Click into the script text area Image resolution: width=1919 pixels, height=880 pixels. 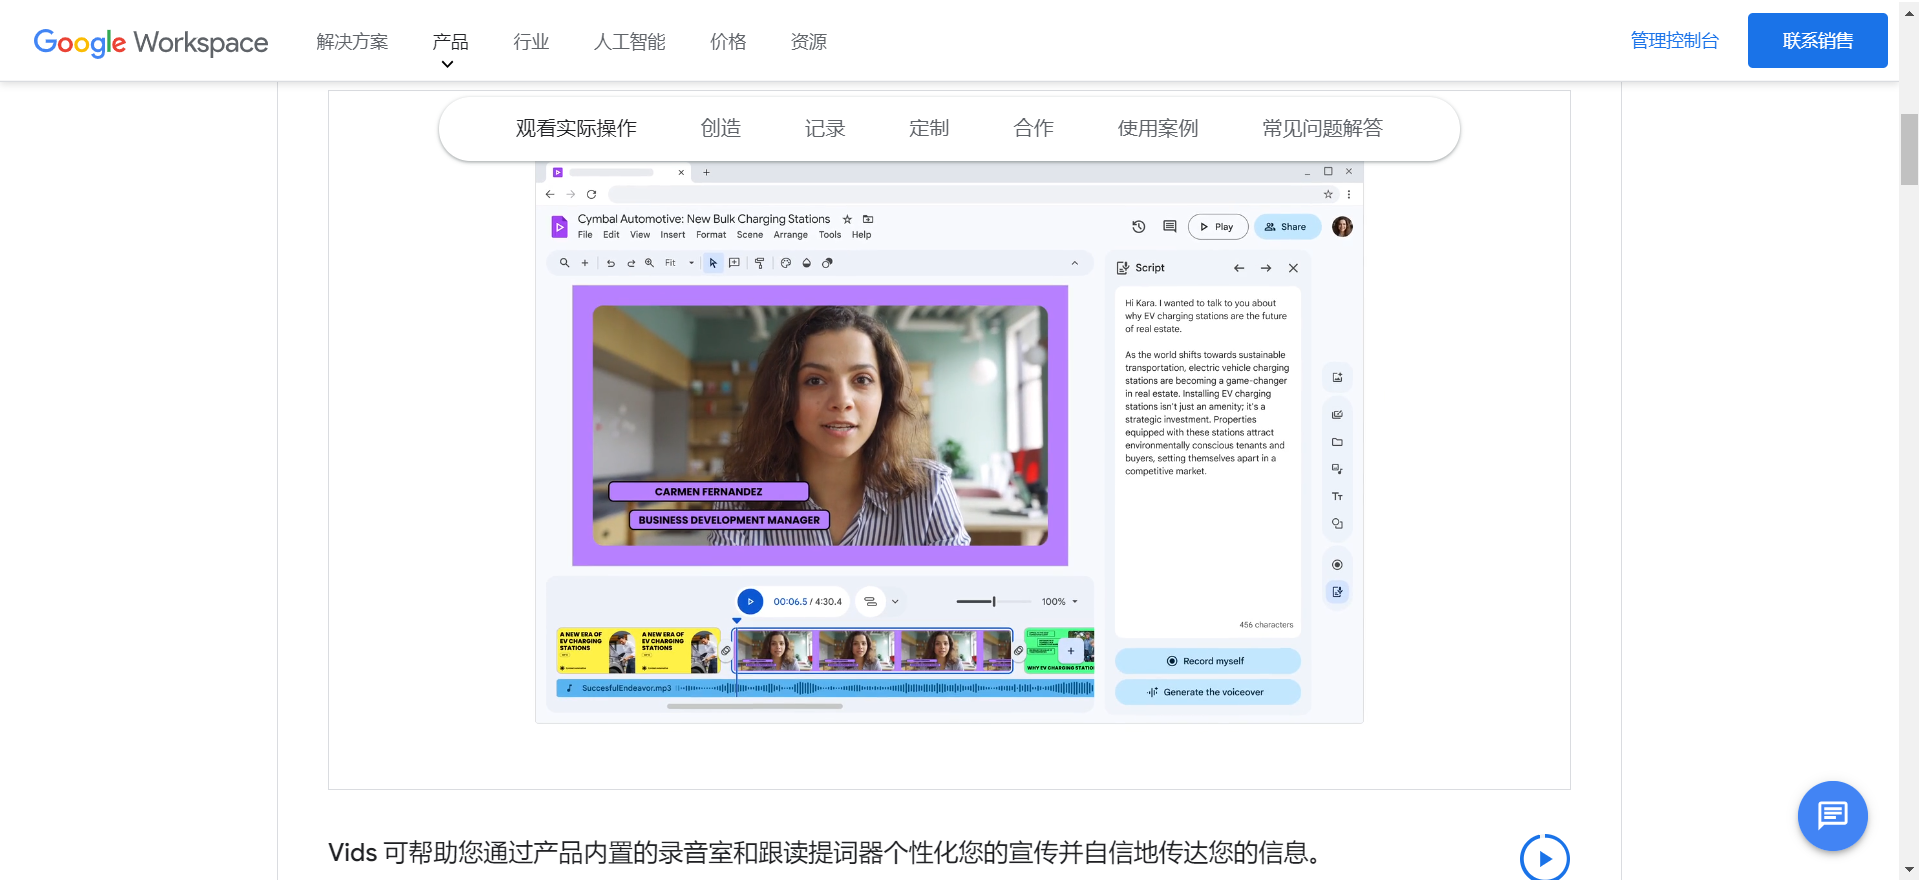[x=1208, y=462]
